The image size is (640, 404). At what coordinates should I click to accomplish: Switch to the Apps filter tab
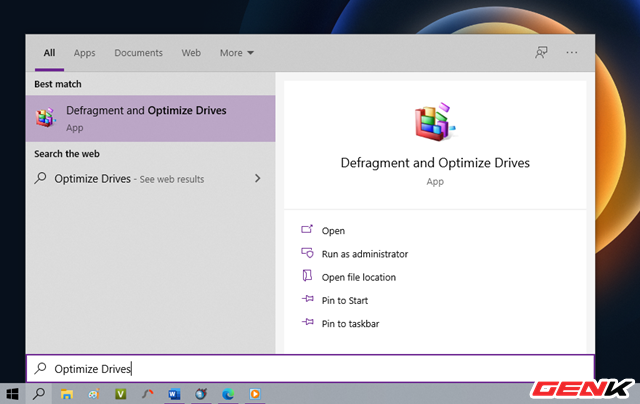(x=84, y=53)
